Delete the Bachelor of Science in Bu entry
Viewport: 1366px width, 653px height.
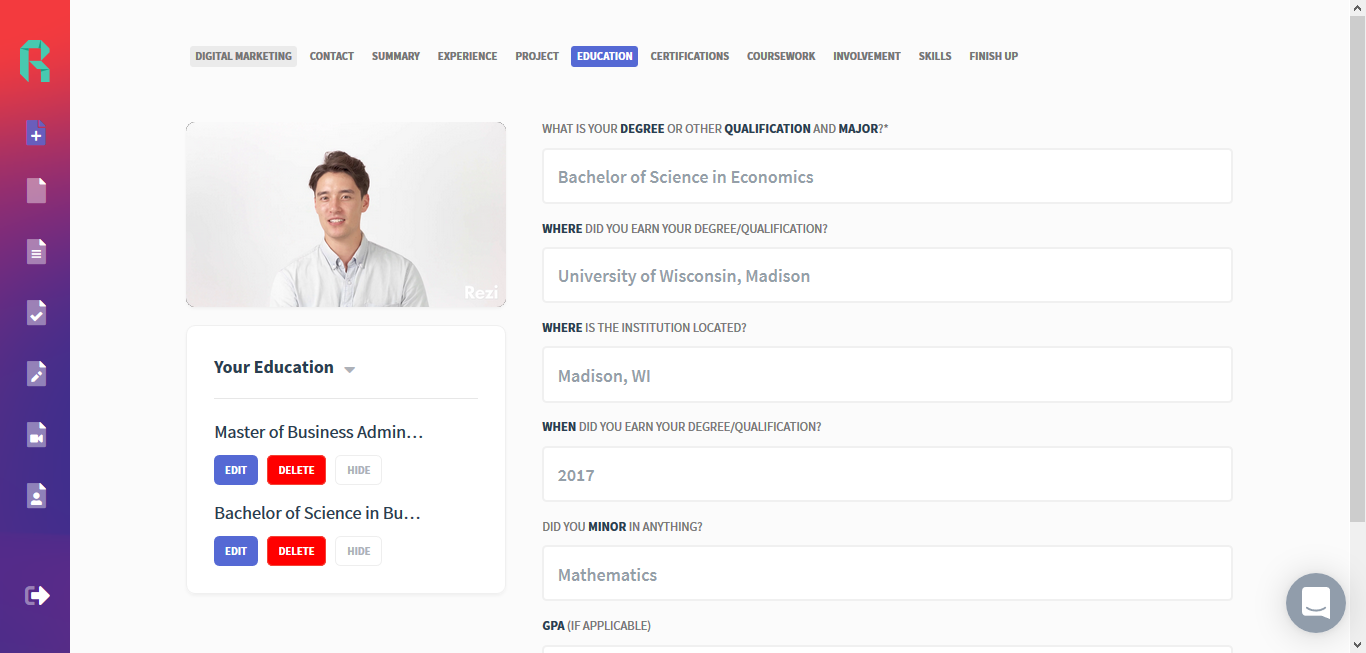296,551
